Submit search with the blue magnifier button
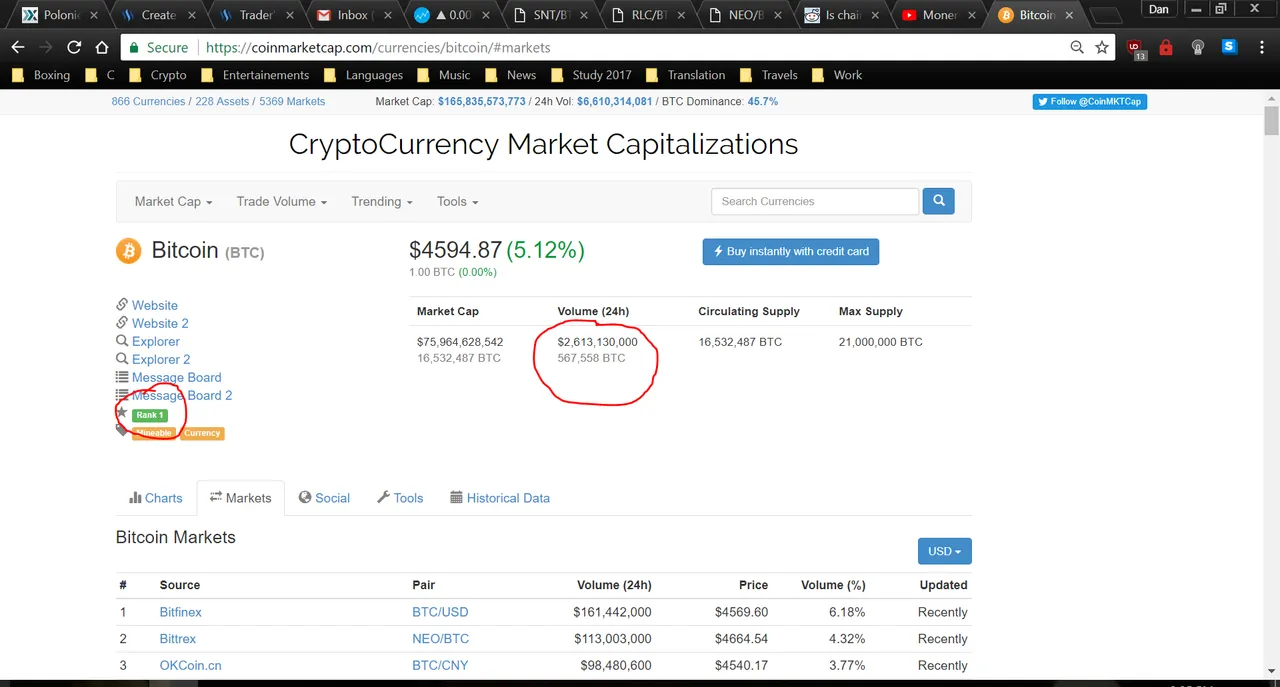 pyautogui.click(x=938, y=201)
